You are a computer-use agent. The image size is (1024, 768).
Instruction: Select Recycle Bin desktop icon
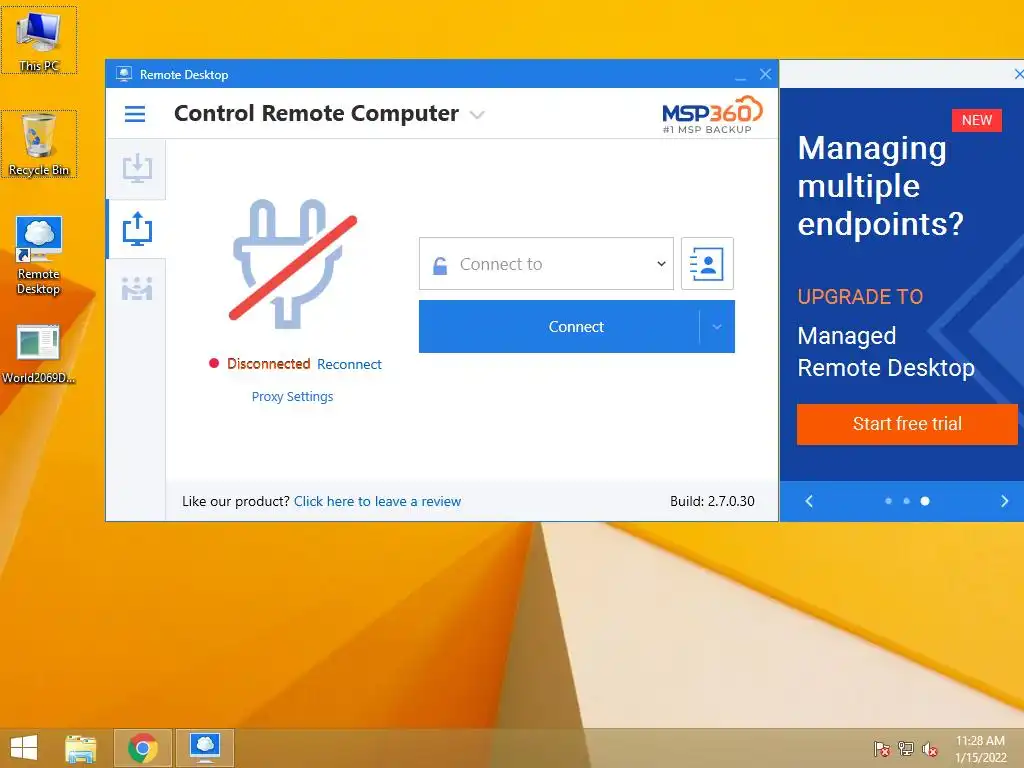point(39,144)
